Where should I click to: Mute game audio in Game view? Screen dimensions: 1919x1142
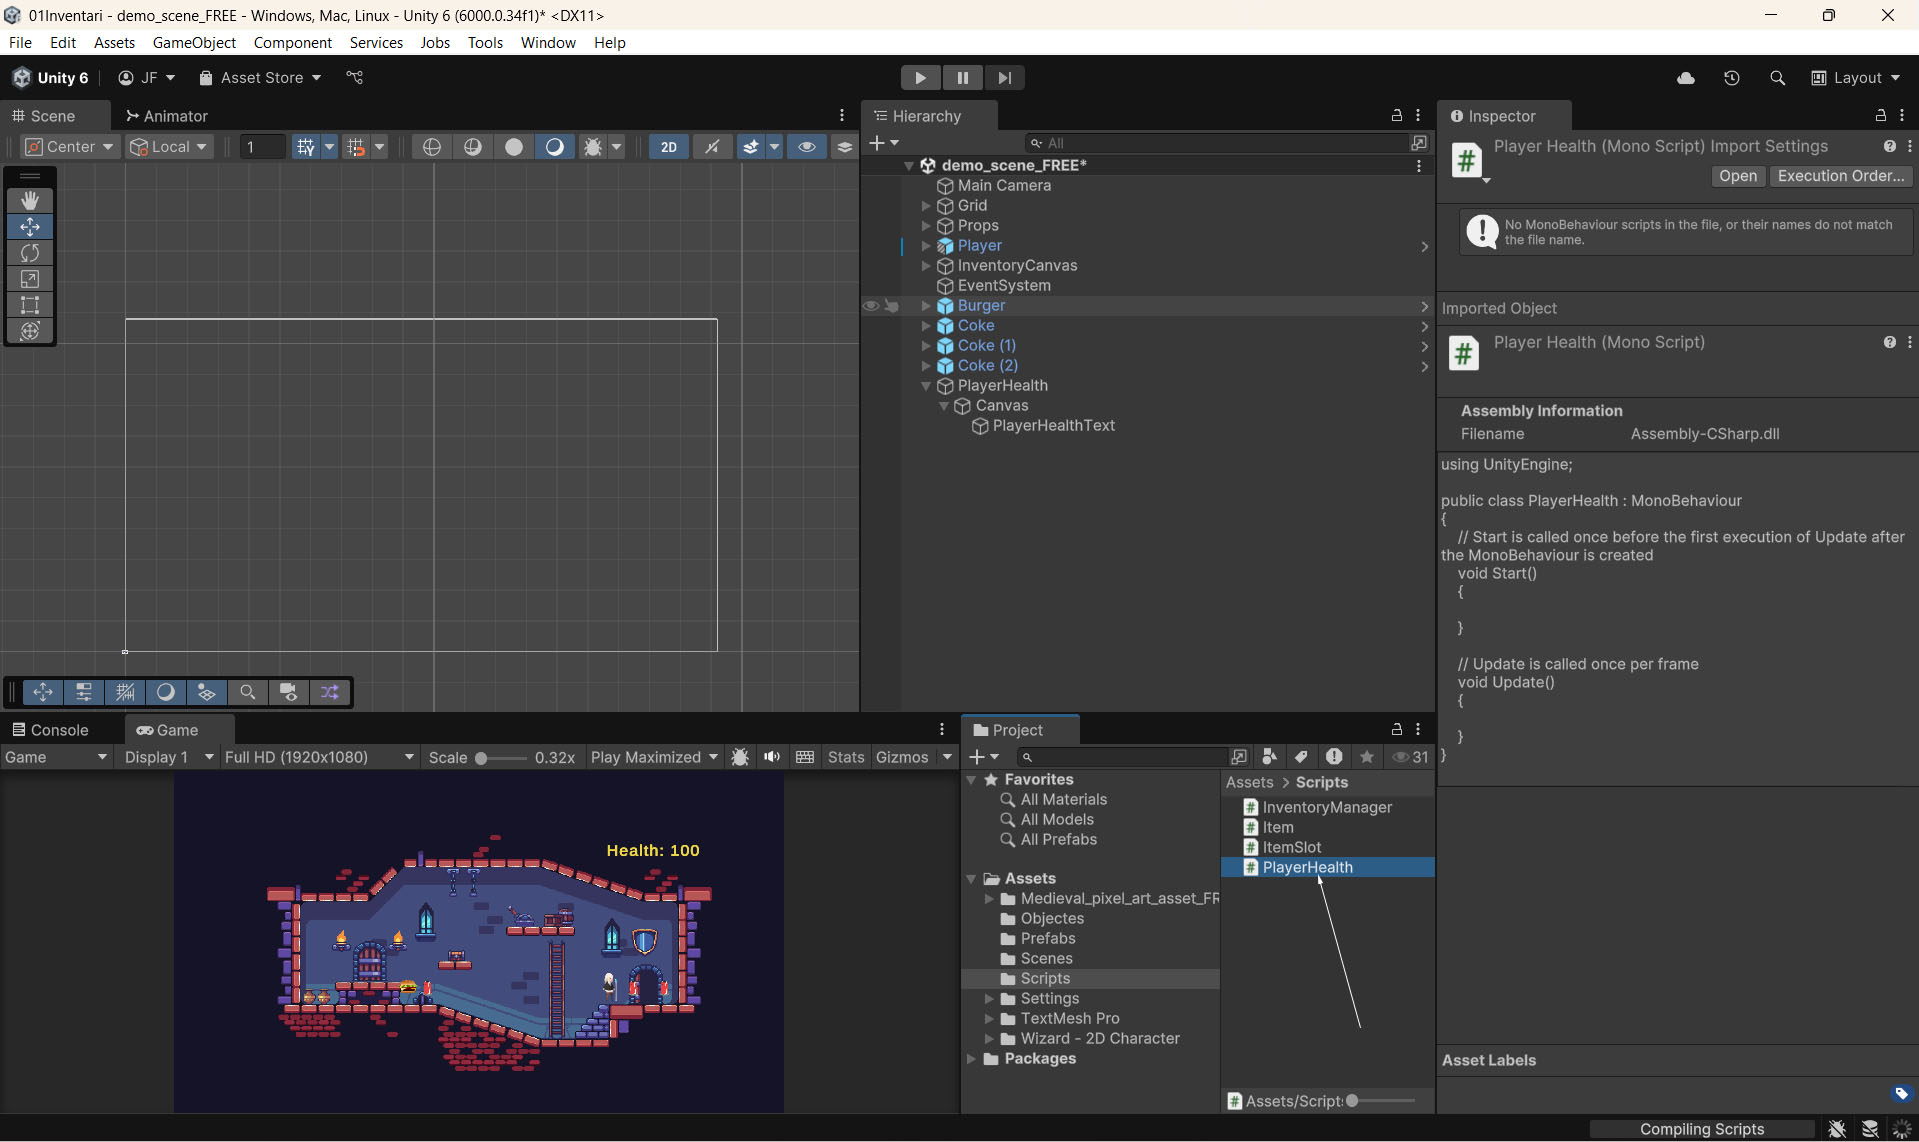point(772,757)
